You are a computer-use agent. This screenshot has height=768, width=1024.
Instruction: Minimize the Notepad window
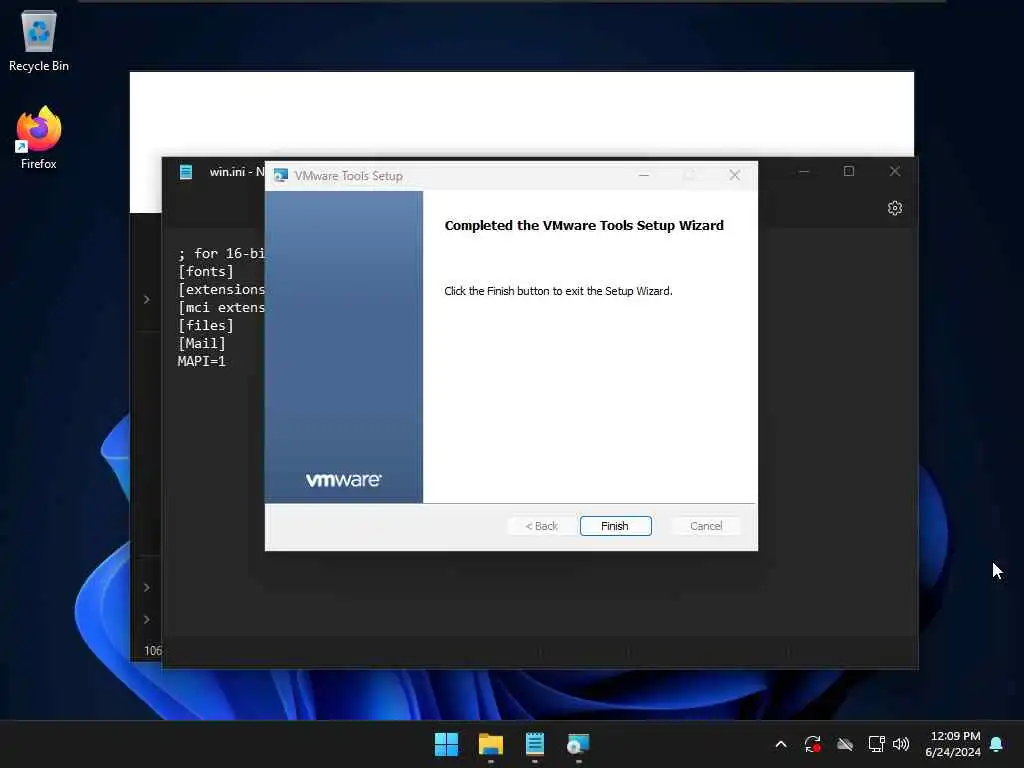(804, 171)
